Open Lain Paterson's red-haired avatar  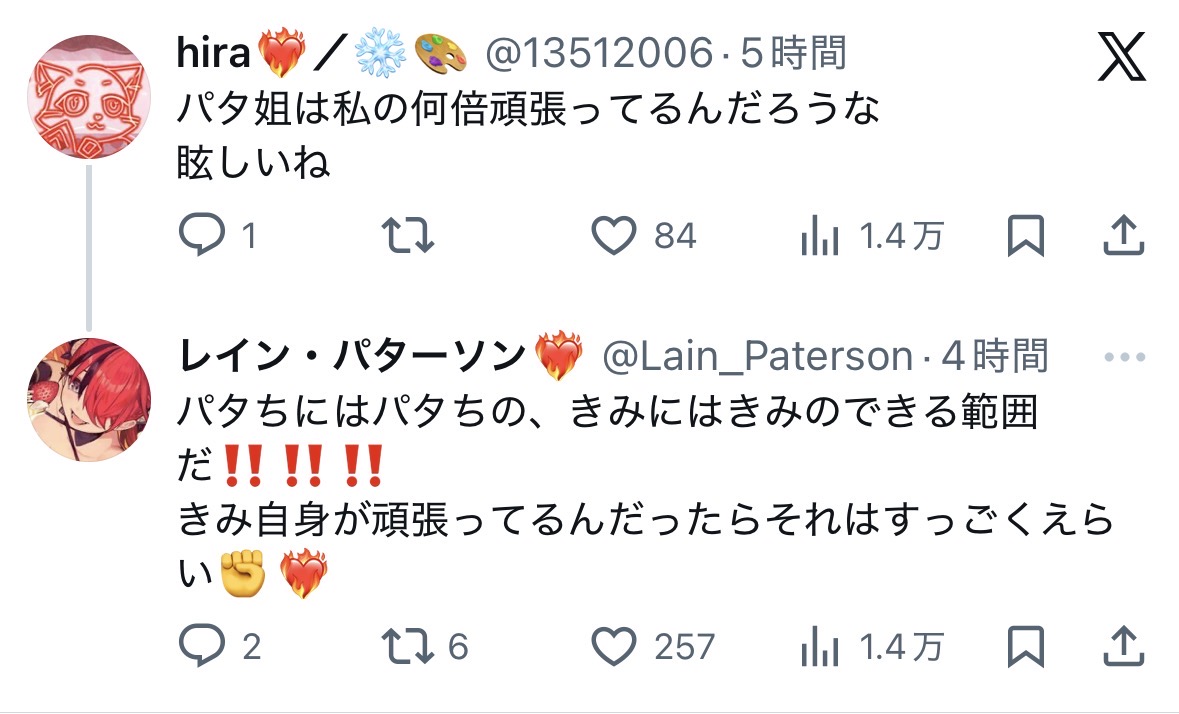[x=89, y=400]
